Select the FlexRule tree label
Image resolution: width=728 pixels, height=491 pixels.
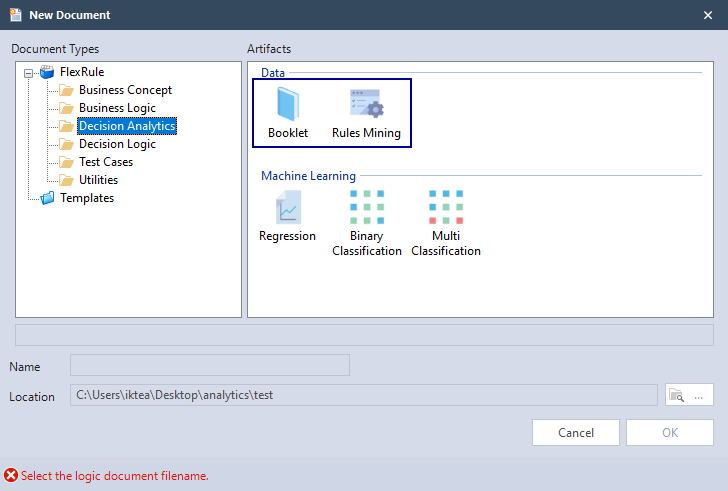(x=82, y=72)
